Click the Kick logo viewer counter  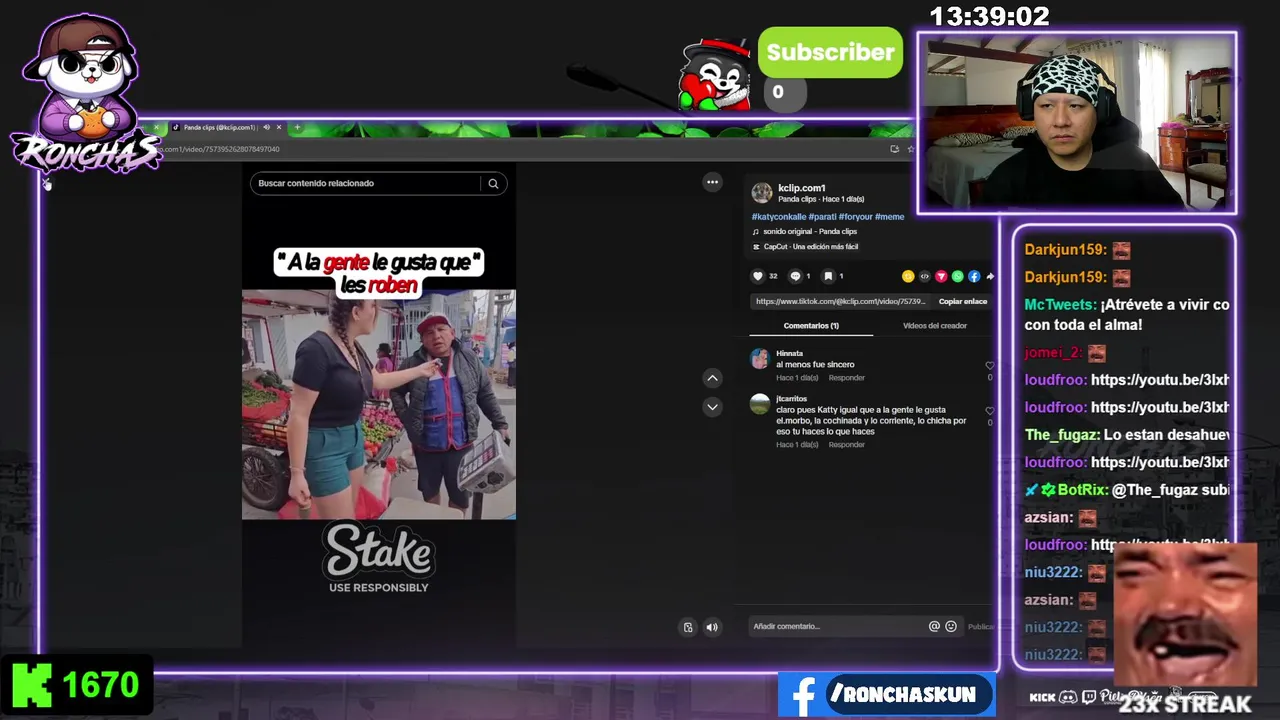tap(76, 686)
